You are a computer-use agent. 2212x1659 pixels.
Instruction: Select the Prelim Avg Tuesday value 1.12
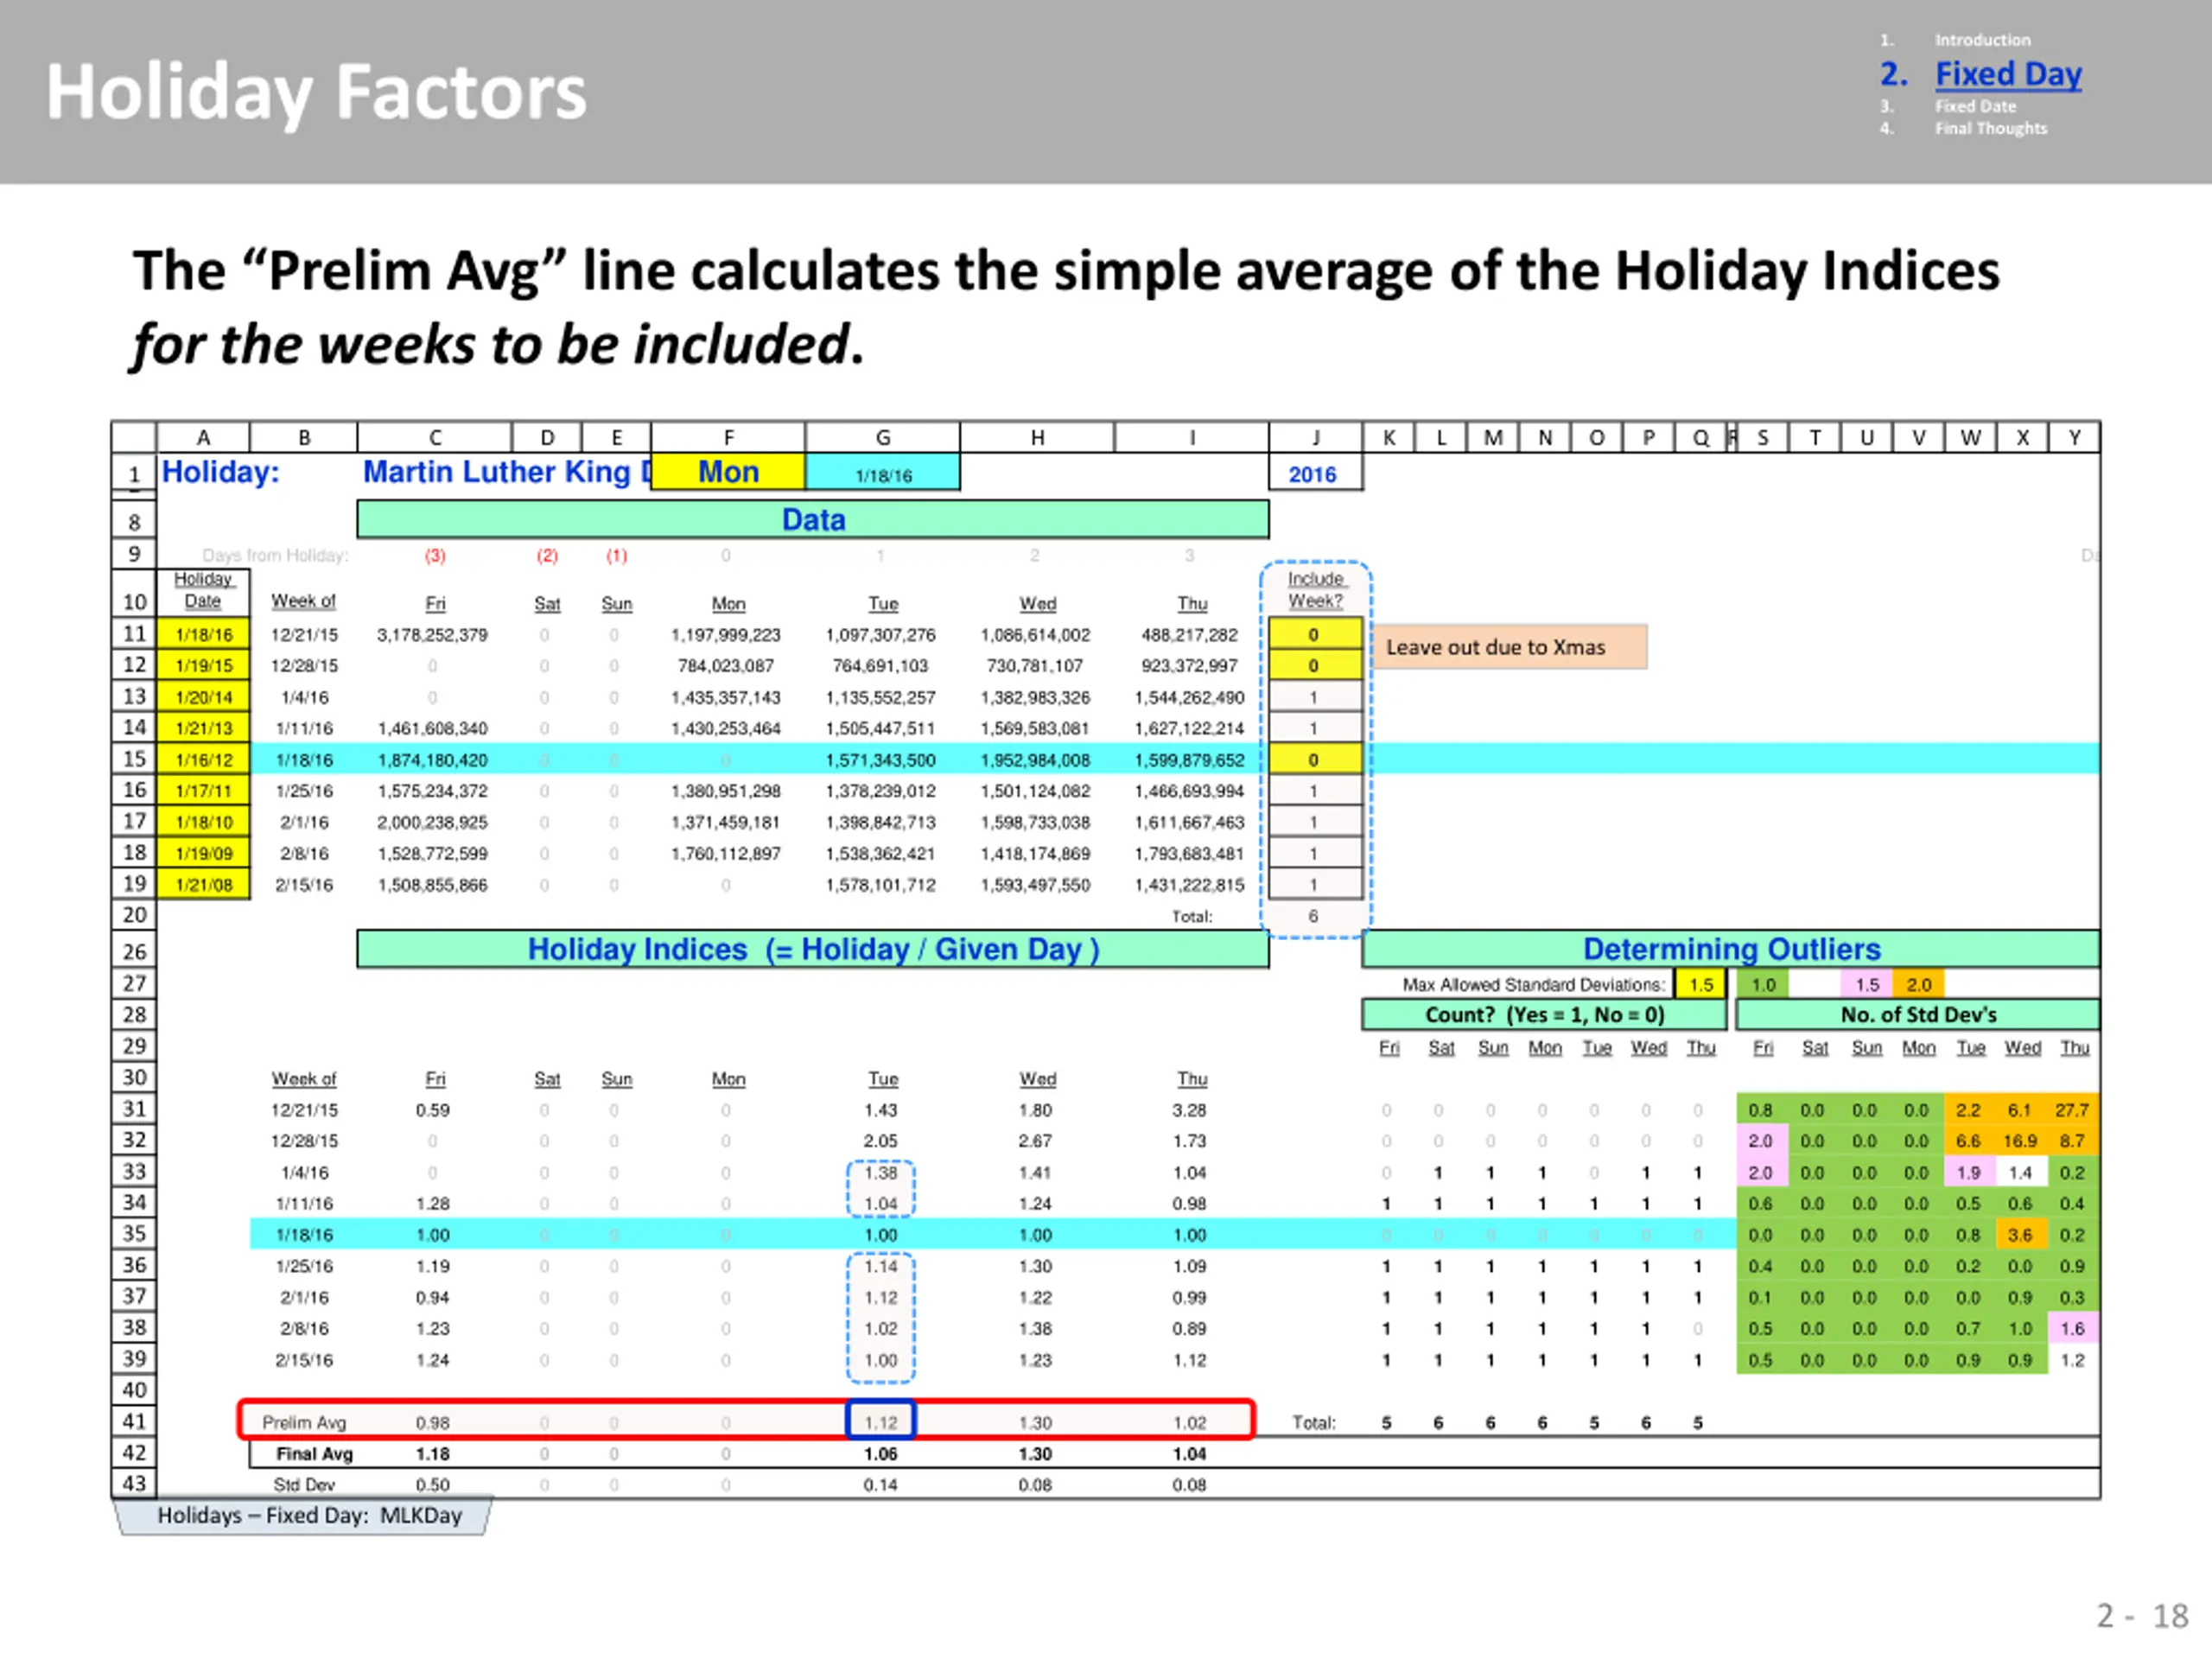(880, 1422)
